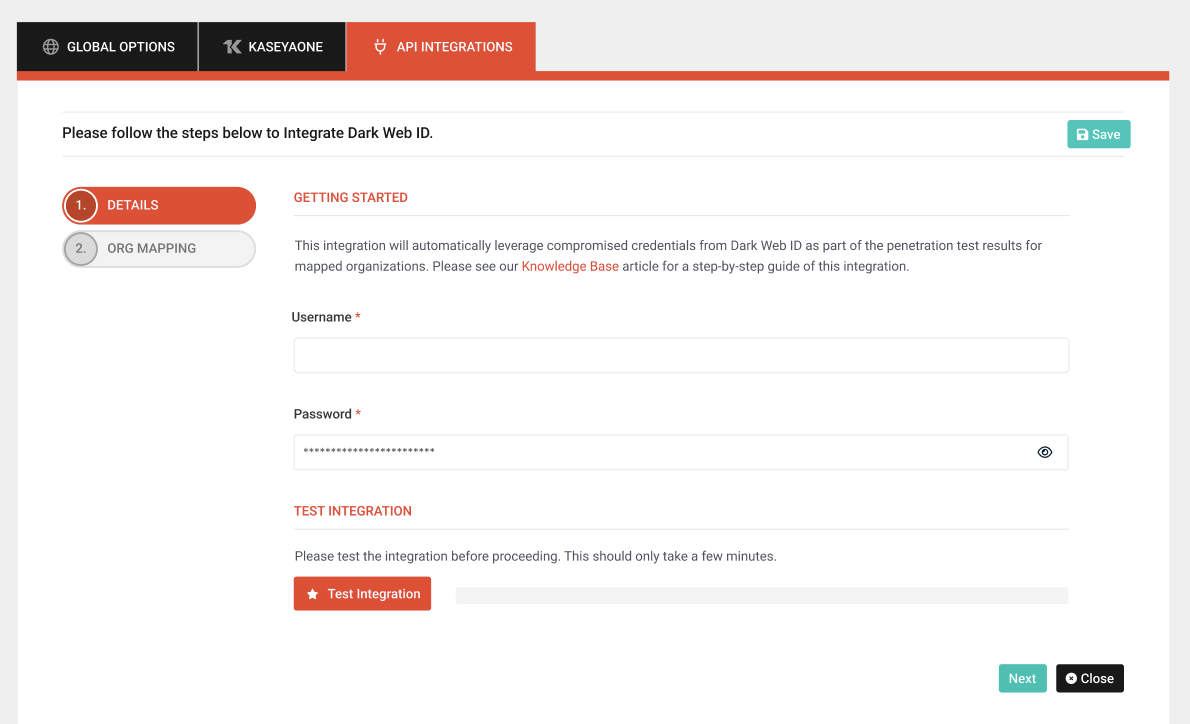Click inside the Password field
Screen dimensions: 1190x724
pyautogui.click(x=660, y=452)
